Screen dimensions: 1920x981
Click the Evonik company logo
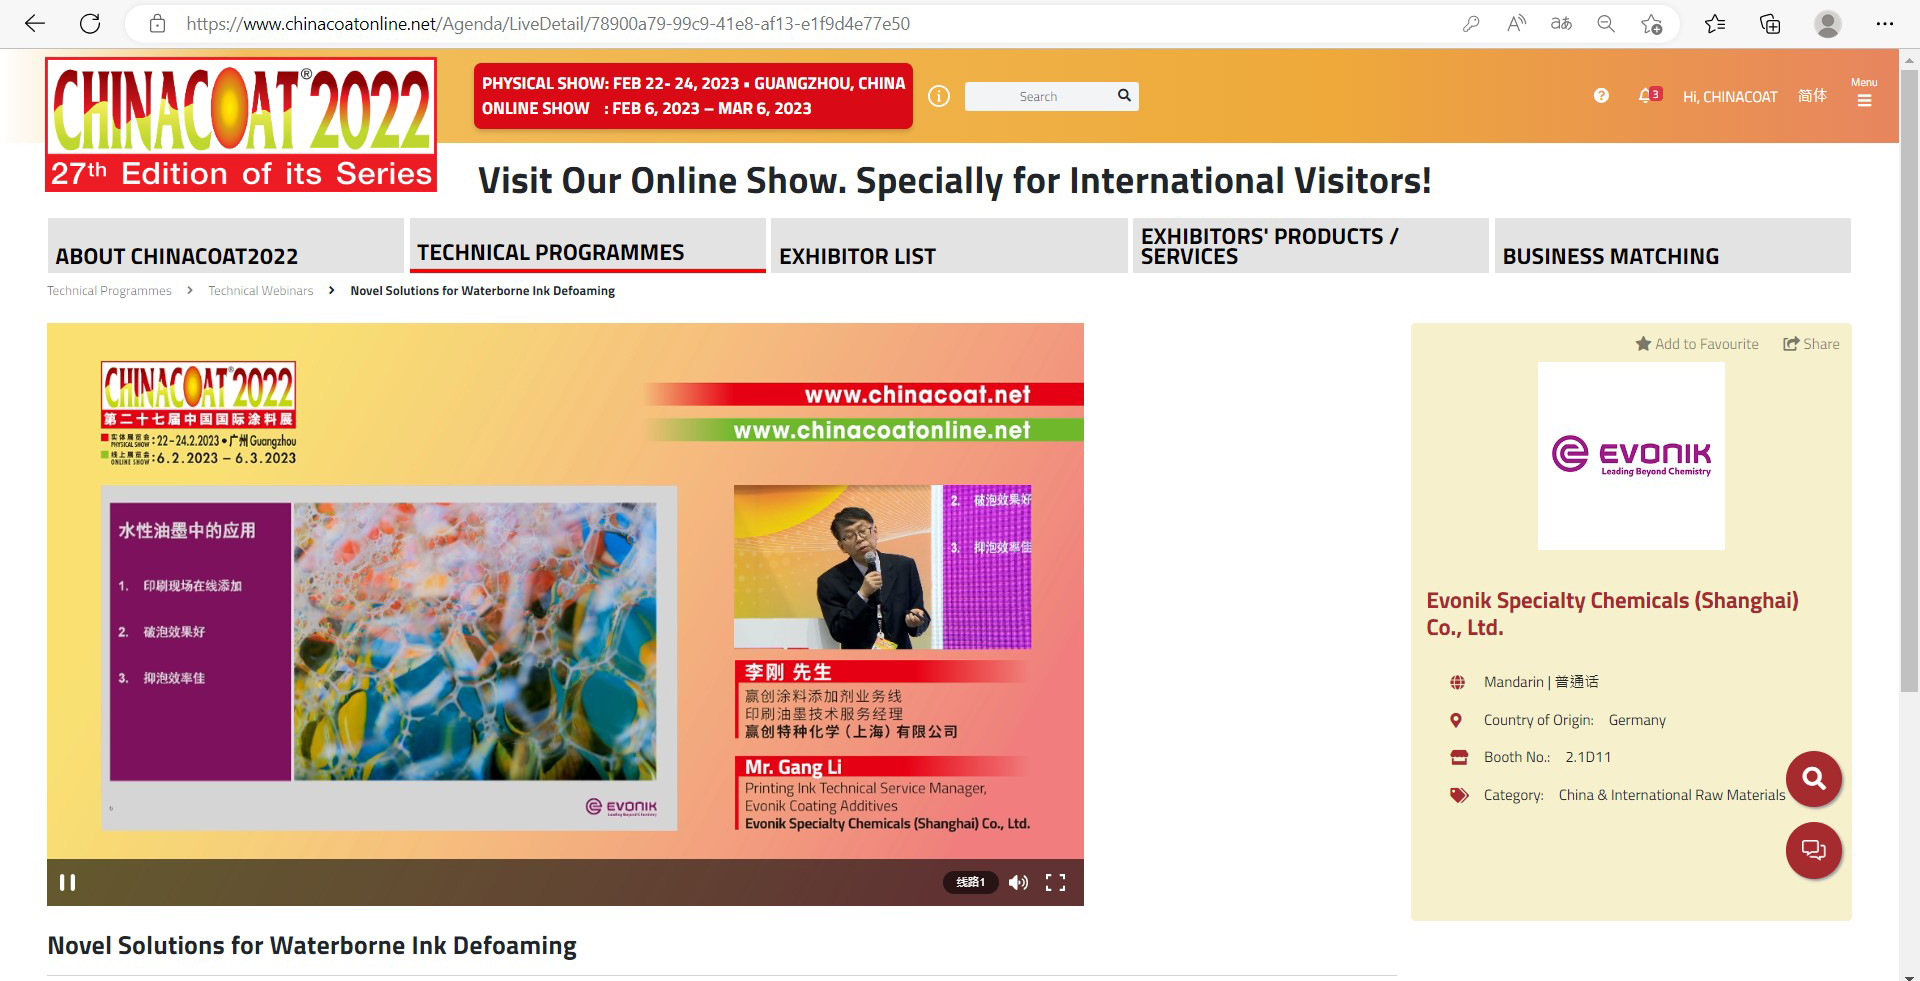[1631, 456]
